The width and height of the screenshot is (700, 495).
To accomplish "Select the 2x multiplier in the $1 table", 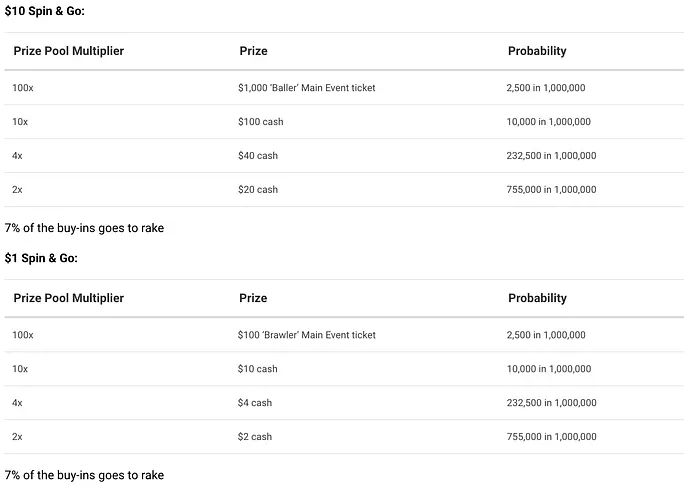I will (x=18, y=437).
